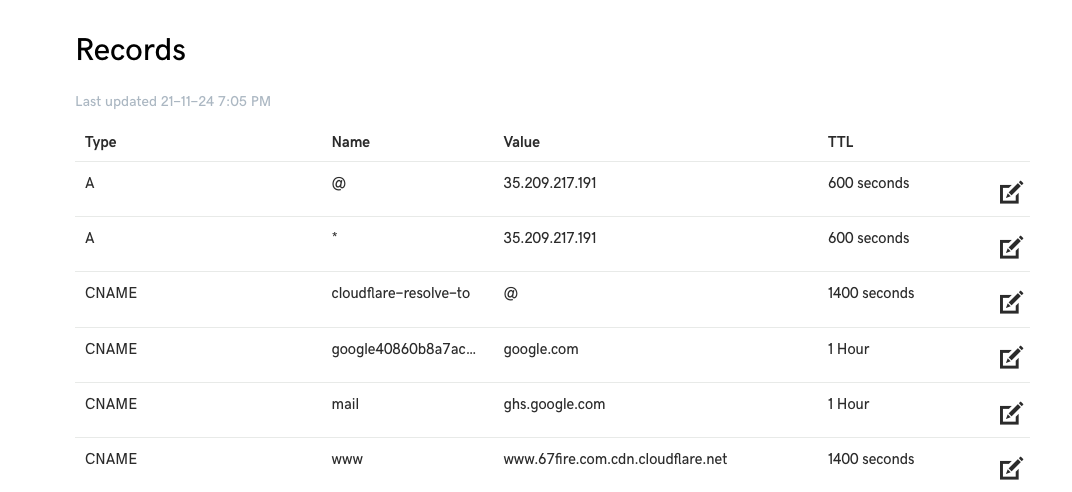Click value www.67fire.com.cdn.cloudflare.net
The height and width of the screenshot is (492, 1072).
[615, 459]
